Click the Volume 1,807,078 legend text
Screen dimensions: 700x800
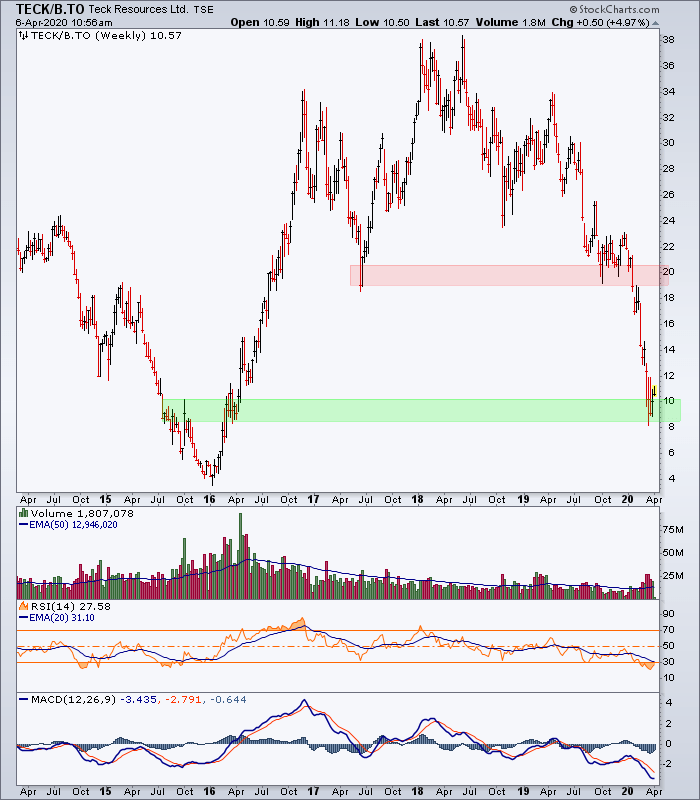(82, 513)
